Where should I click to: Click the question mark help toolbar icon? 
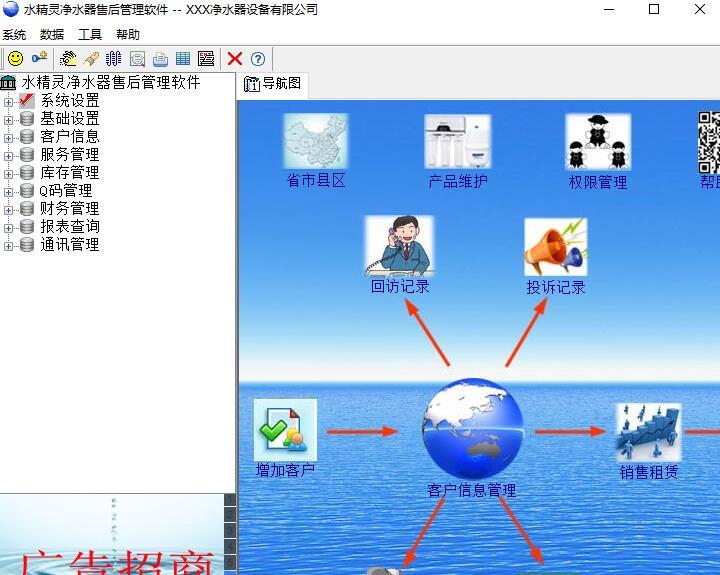coord(258,59)
